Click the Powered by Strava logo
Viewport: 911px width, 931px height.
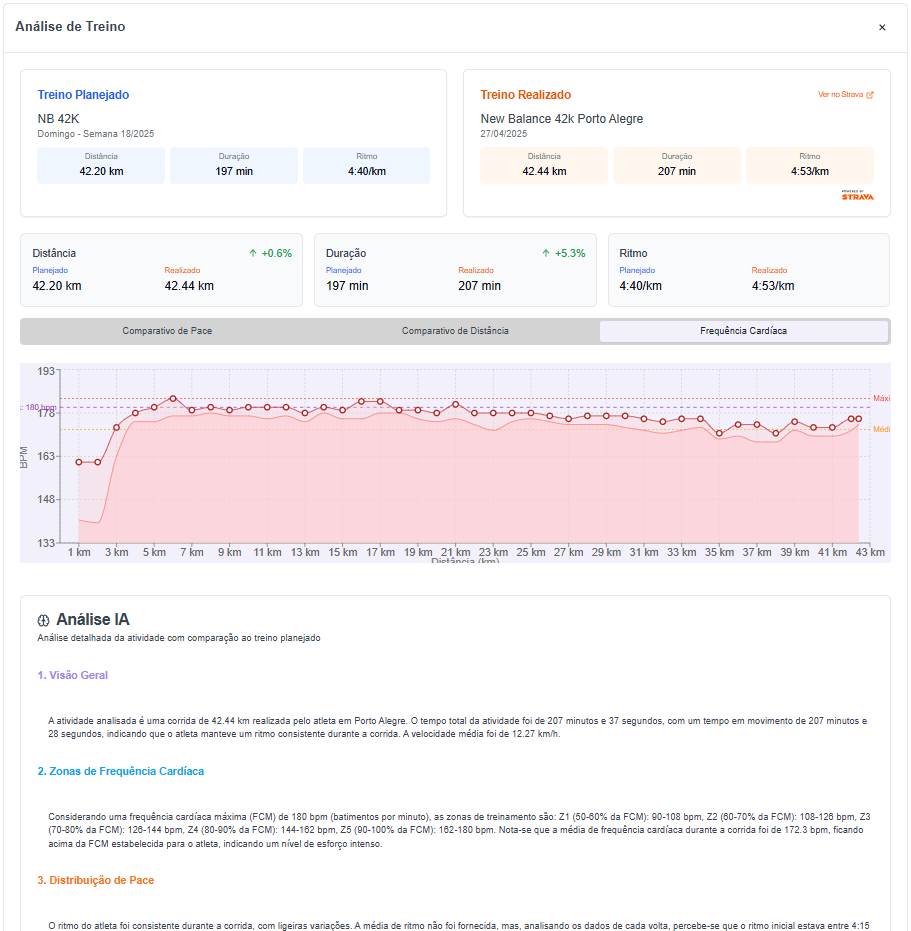(858, 195)
